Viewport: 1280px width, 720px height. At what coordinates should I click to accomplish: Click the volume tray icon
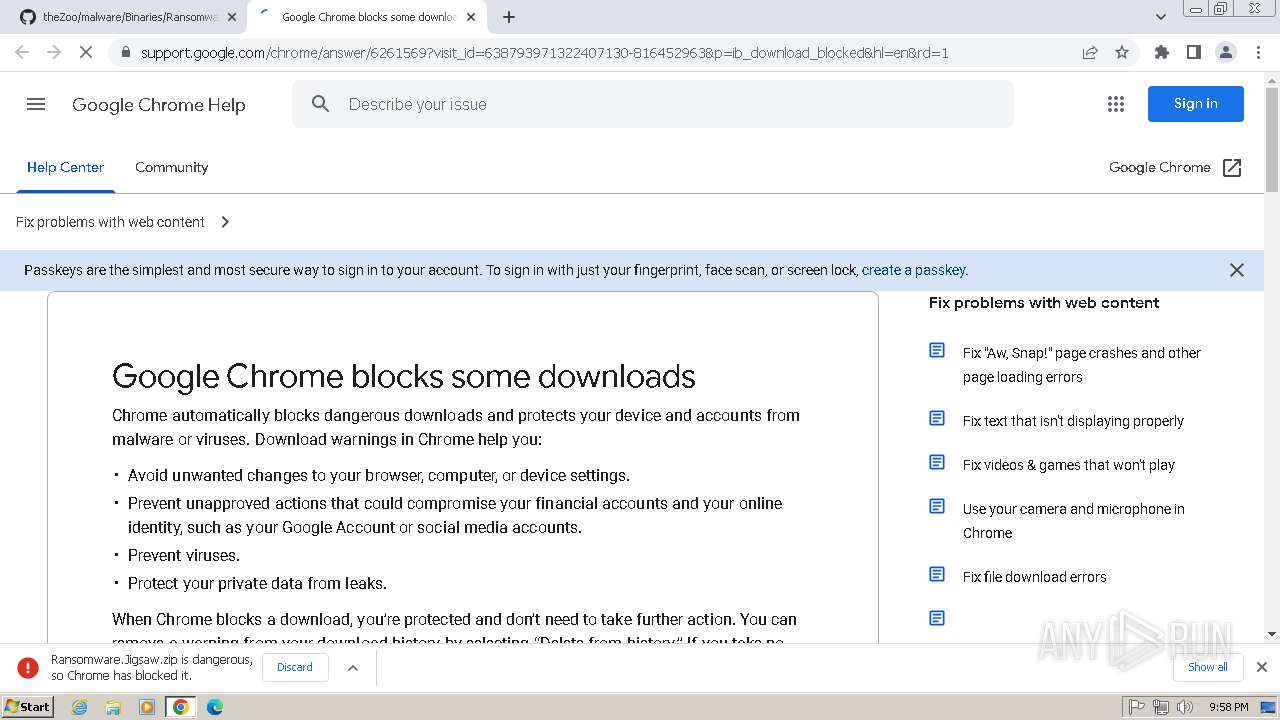point(1185,707)
